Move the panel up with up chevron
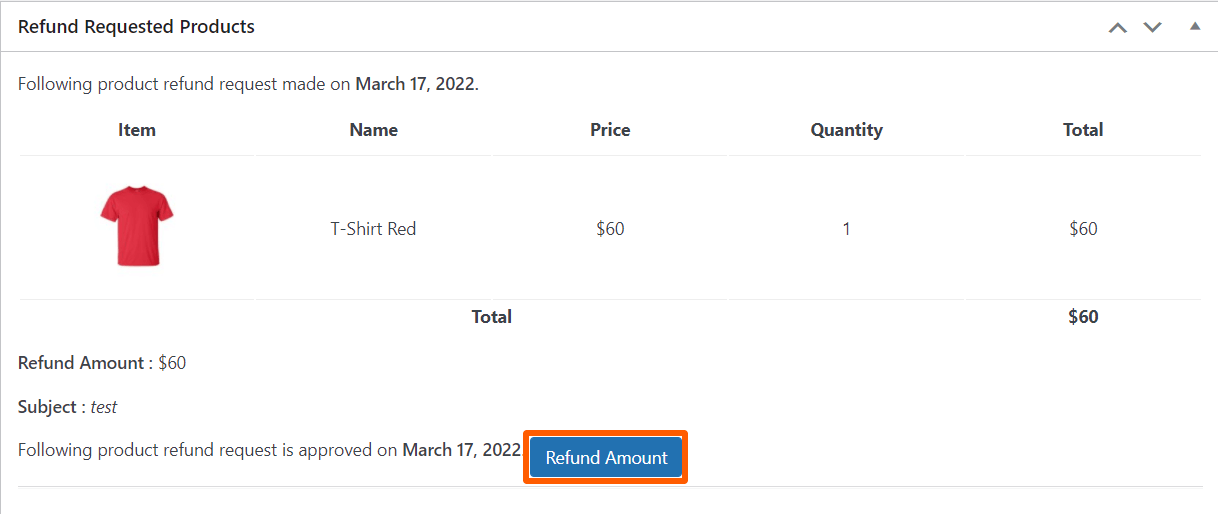 (x=1117, y=27)
